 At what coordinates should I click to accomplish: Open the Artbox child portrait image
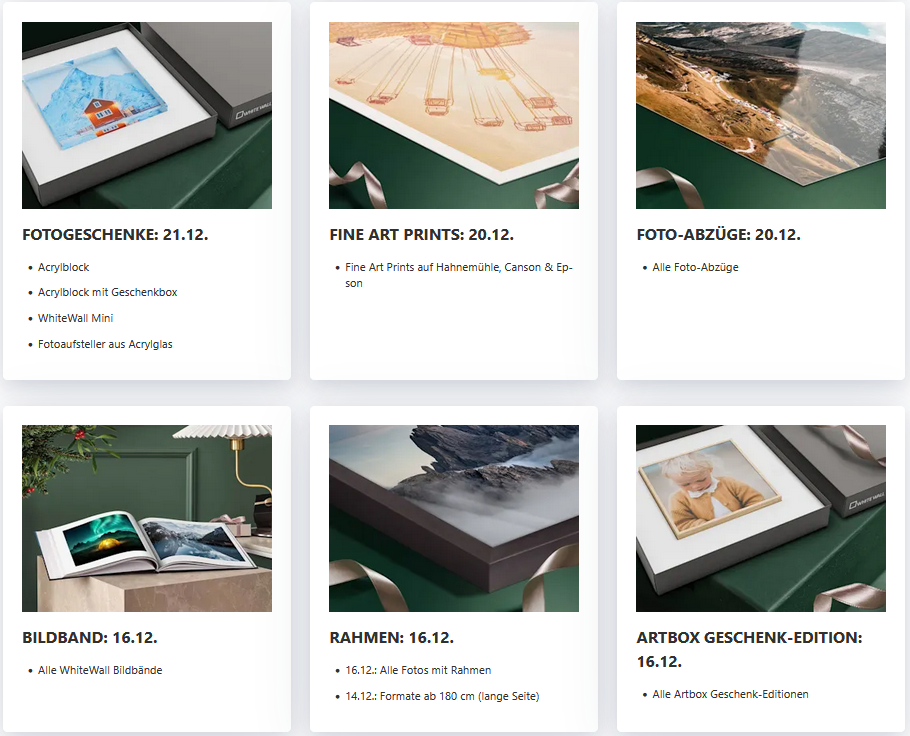tap(761, 518)
